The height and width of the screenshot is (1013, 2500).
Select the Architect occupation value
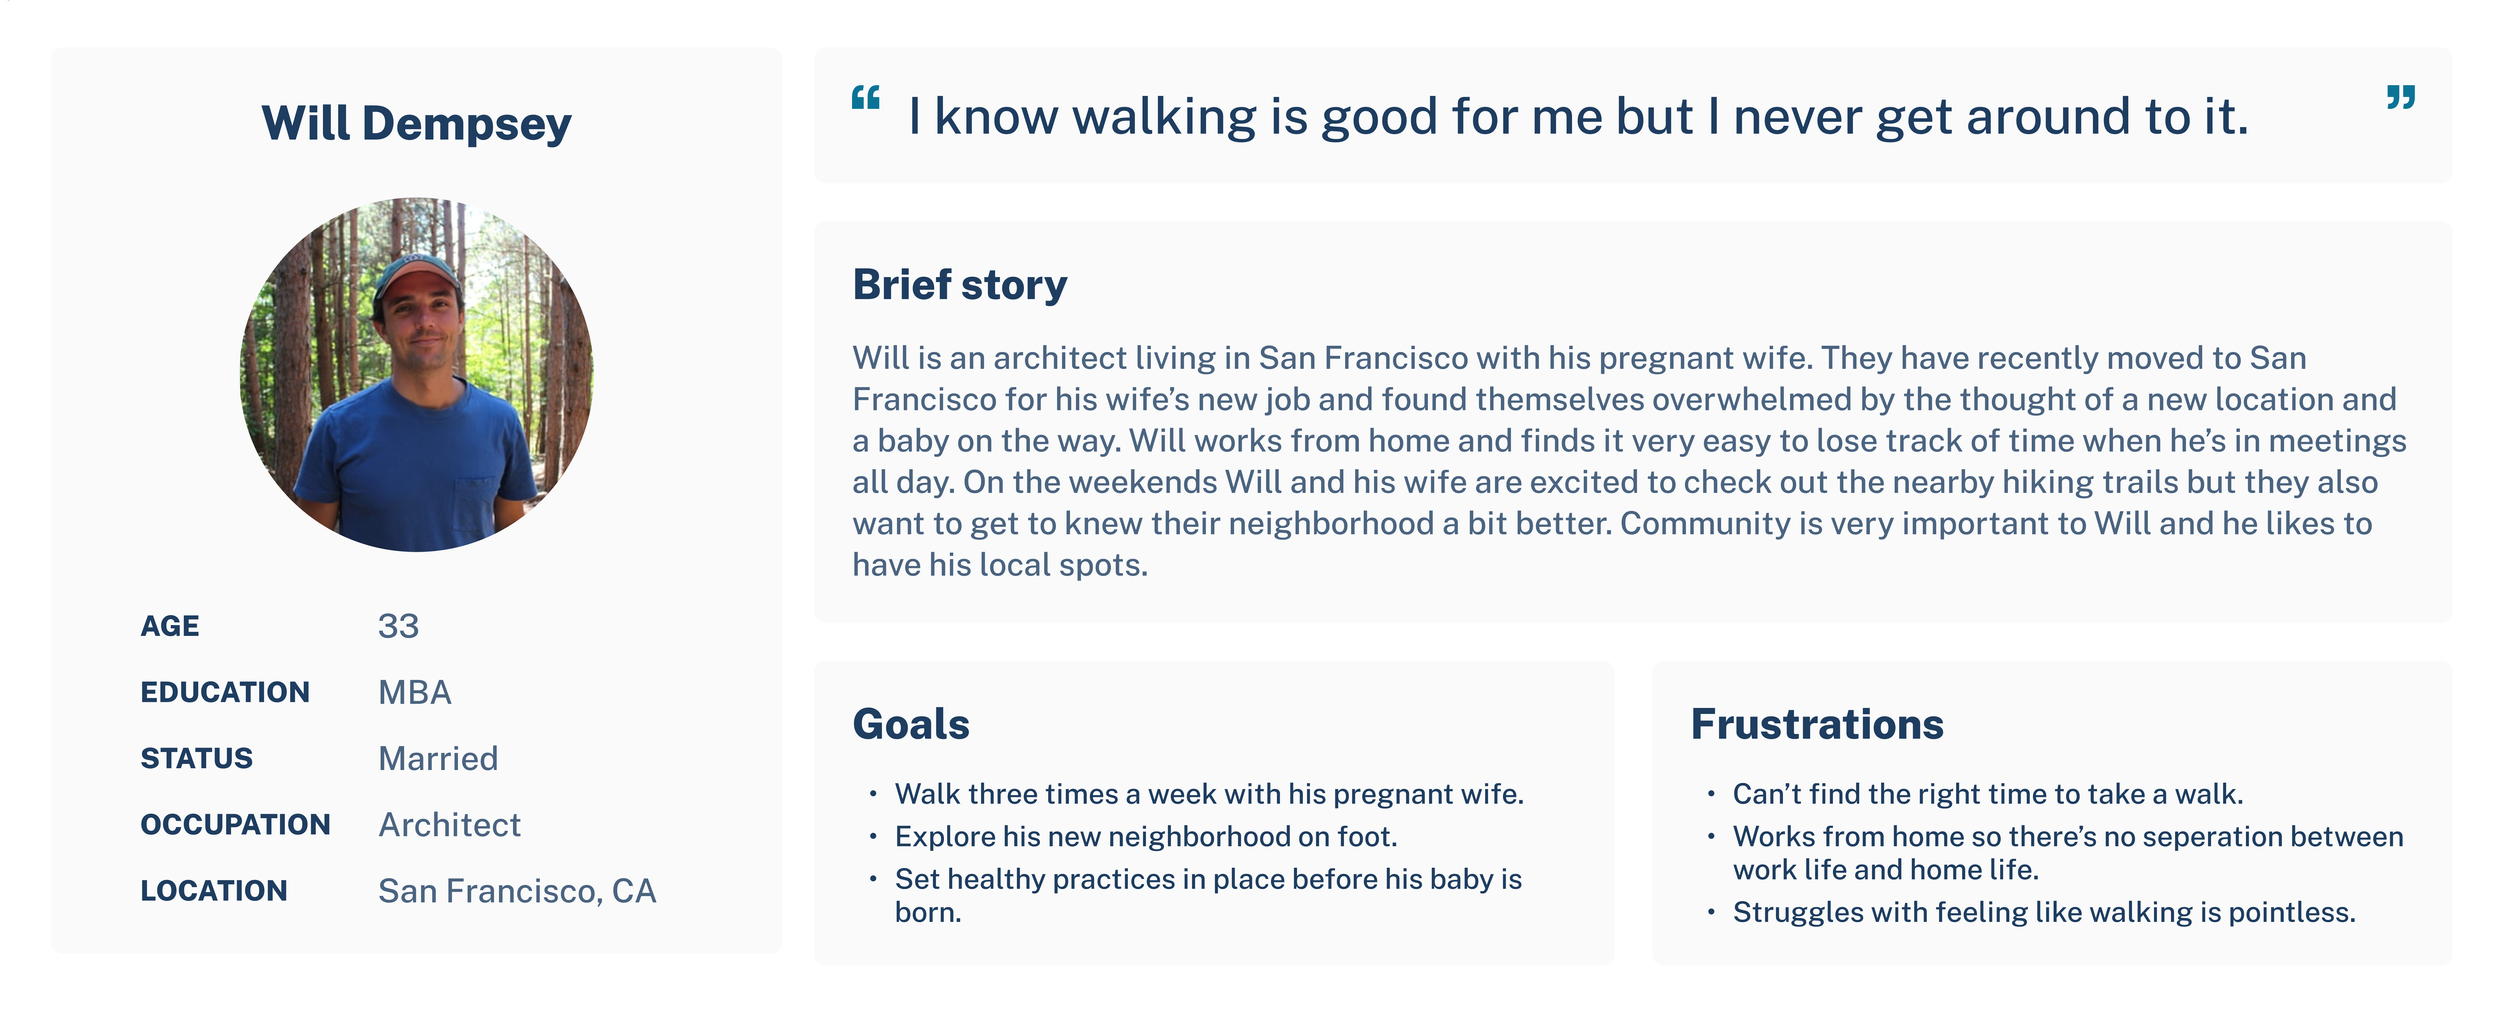tap(449, 824)
